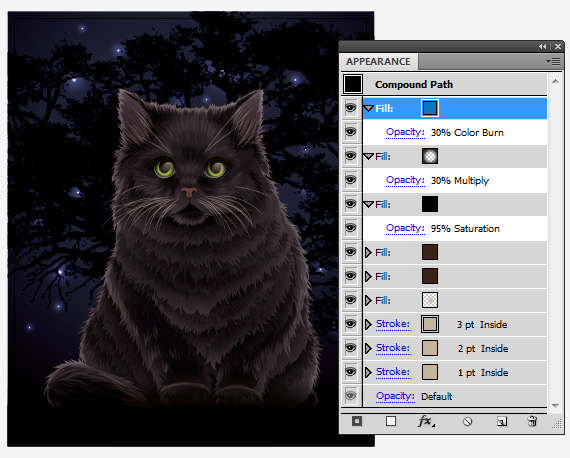This screenshot has height=458, width=570.
Task: Open the 2 pt stroke color swatch
Action: [430, 348]
